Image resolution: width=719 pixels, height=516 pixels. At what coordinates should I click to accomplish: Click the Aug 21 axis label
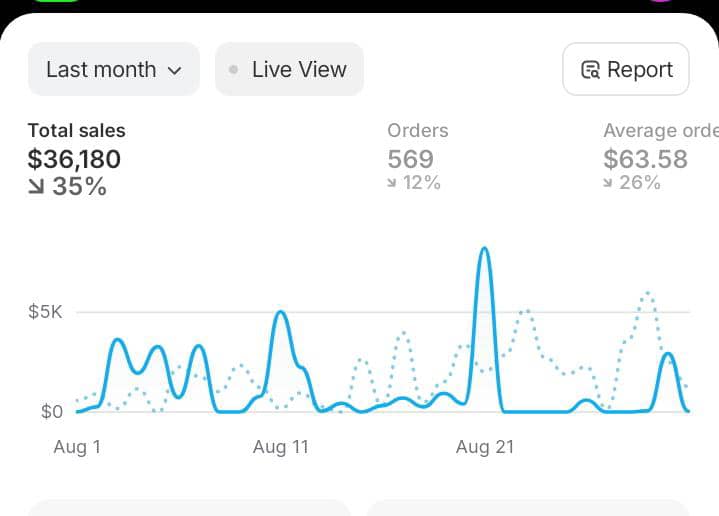pos(485,447)
